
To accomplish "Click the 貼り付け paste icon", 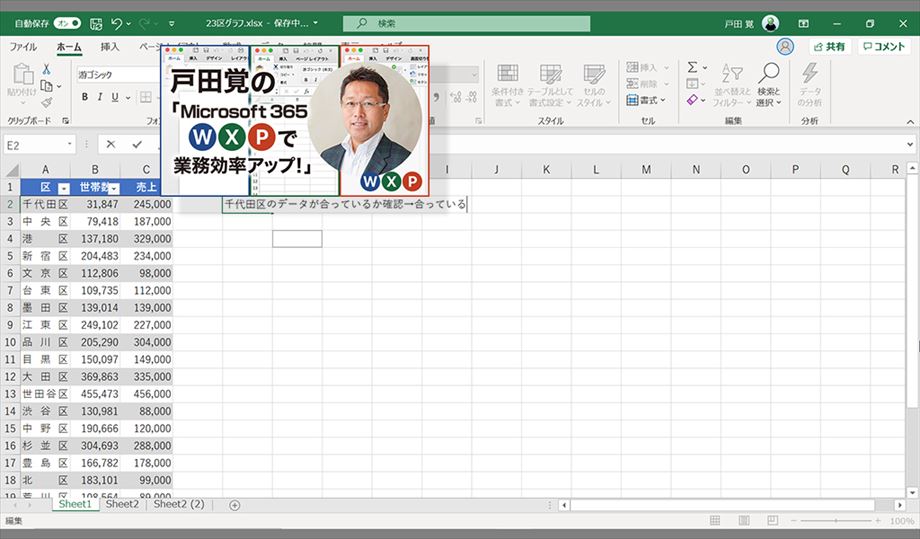I will click(22, 74).
